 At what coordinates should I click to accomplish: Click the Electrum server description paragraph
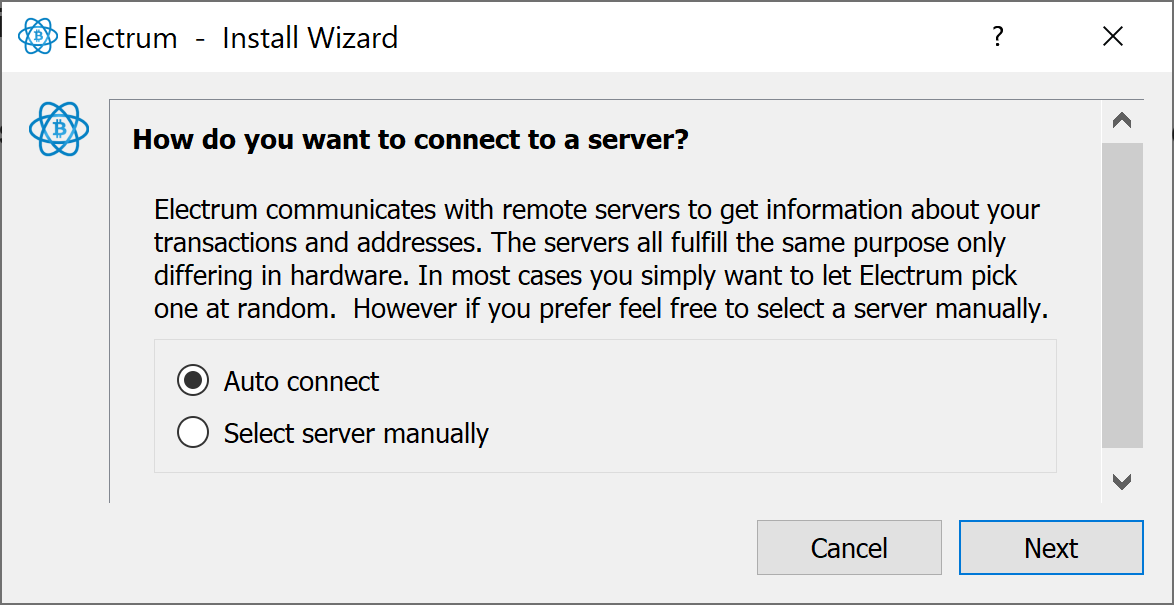[600, 259]
